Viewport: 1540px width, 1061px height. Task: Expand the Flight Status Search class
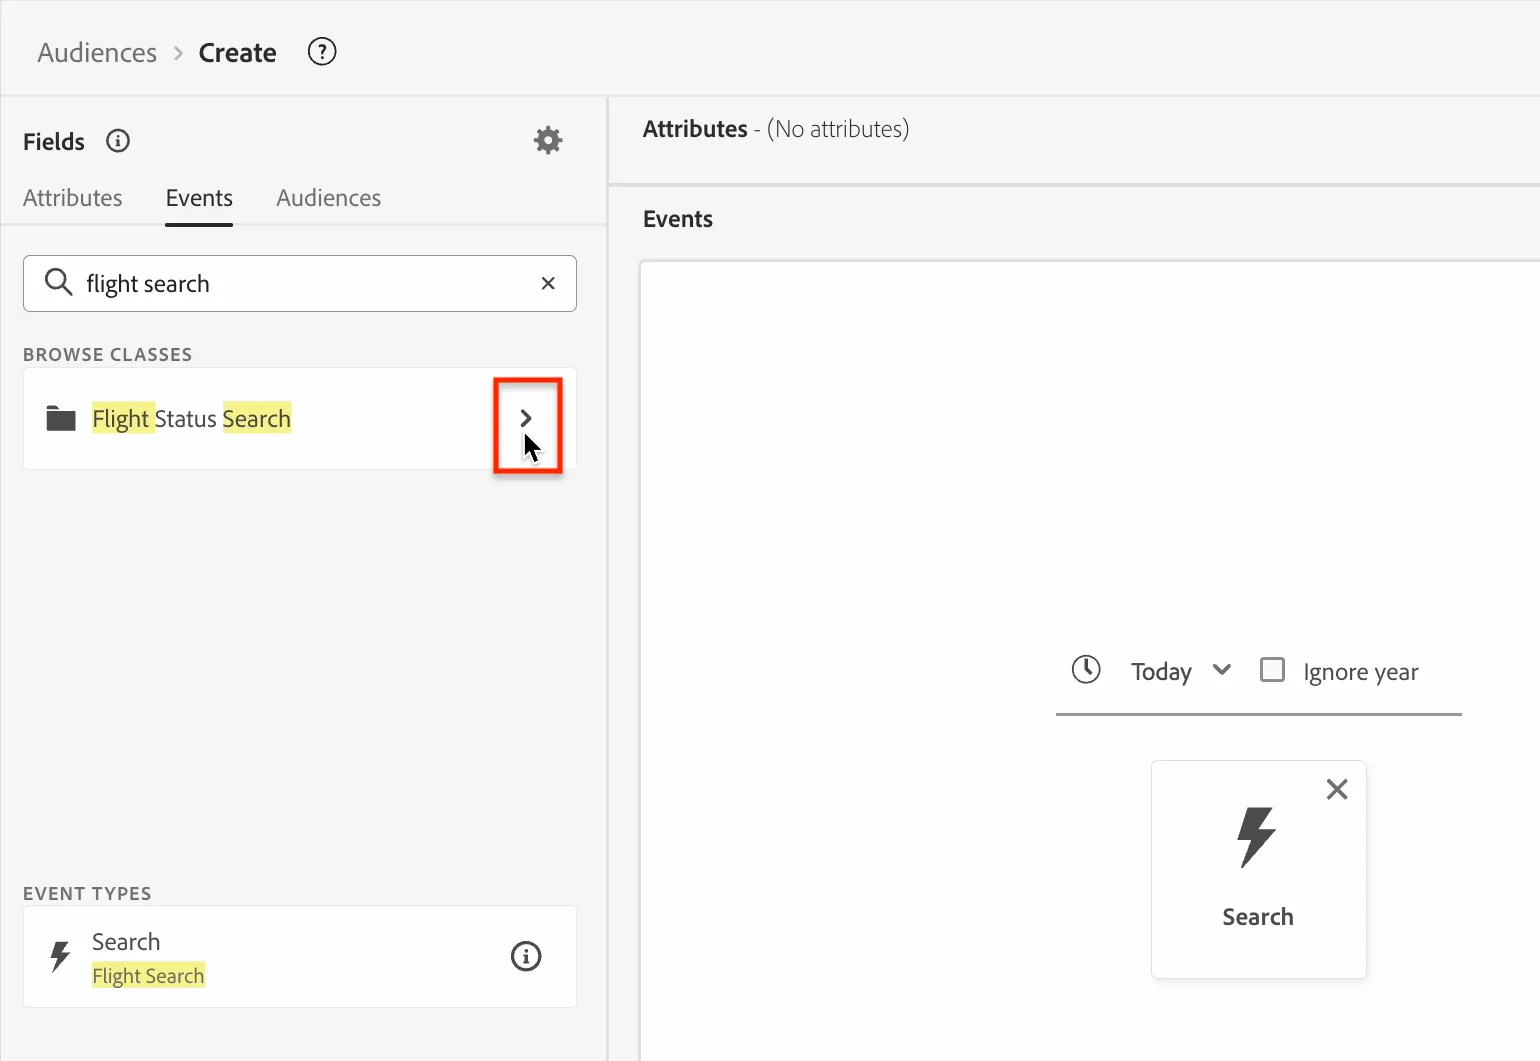point(526,418)
